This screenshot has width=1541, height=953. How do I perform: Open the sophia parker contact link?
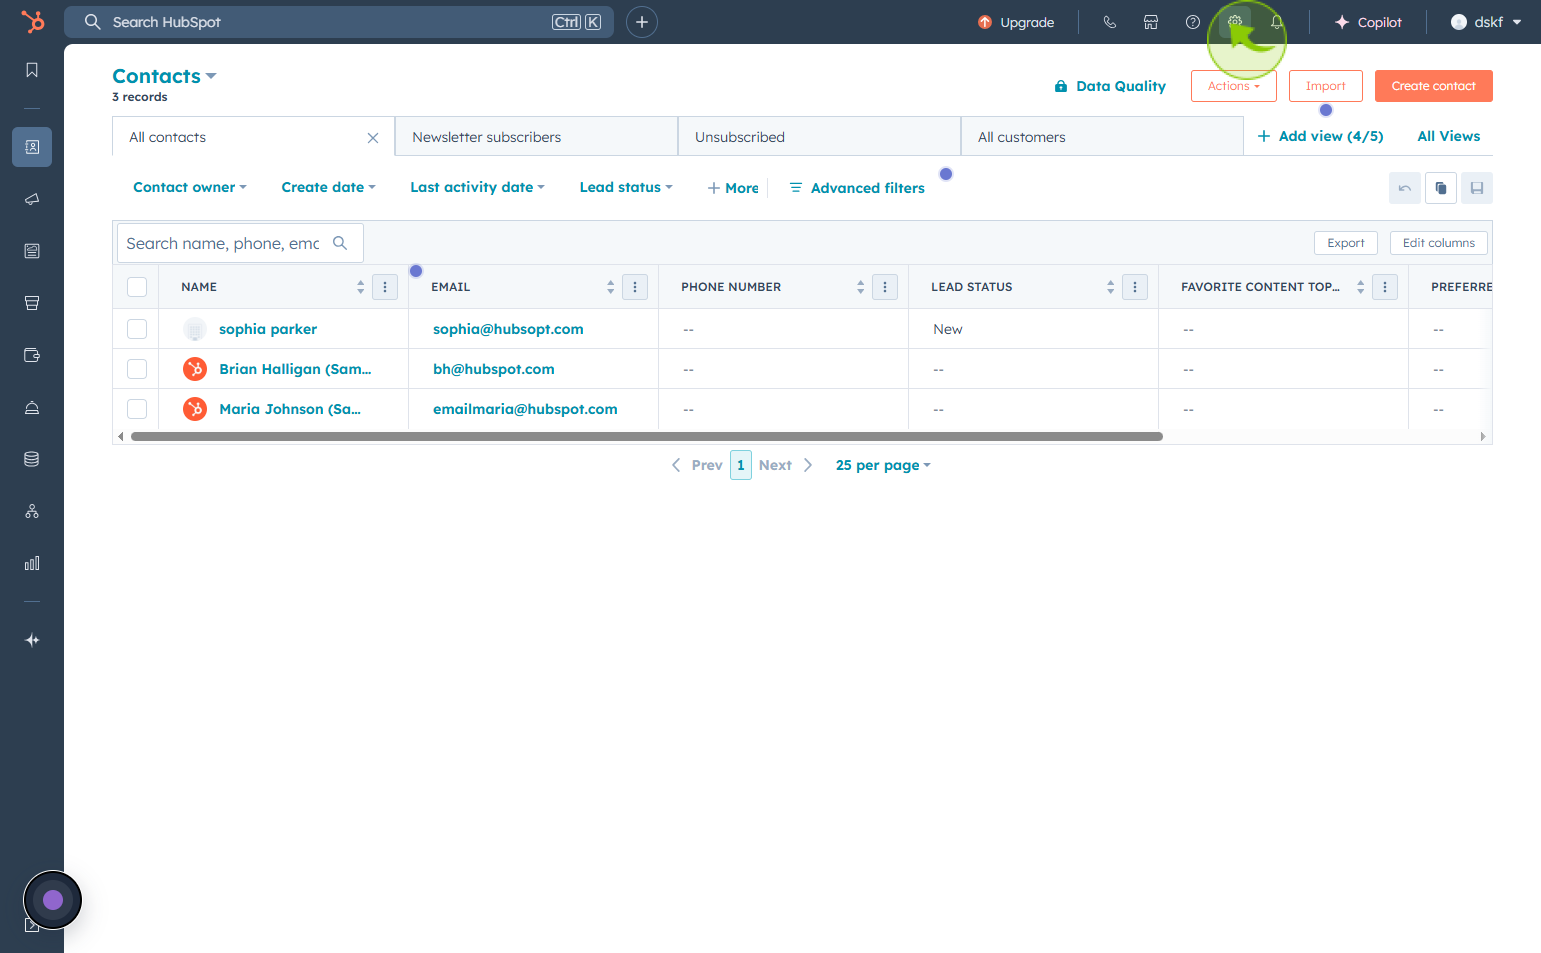(268, 329)
